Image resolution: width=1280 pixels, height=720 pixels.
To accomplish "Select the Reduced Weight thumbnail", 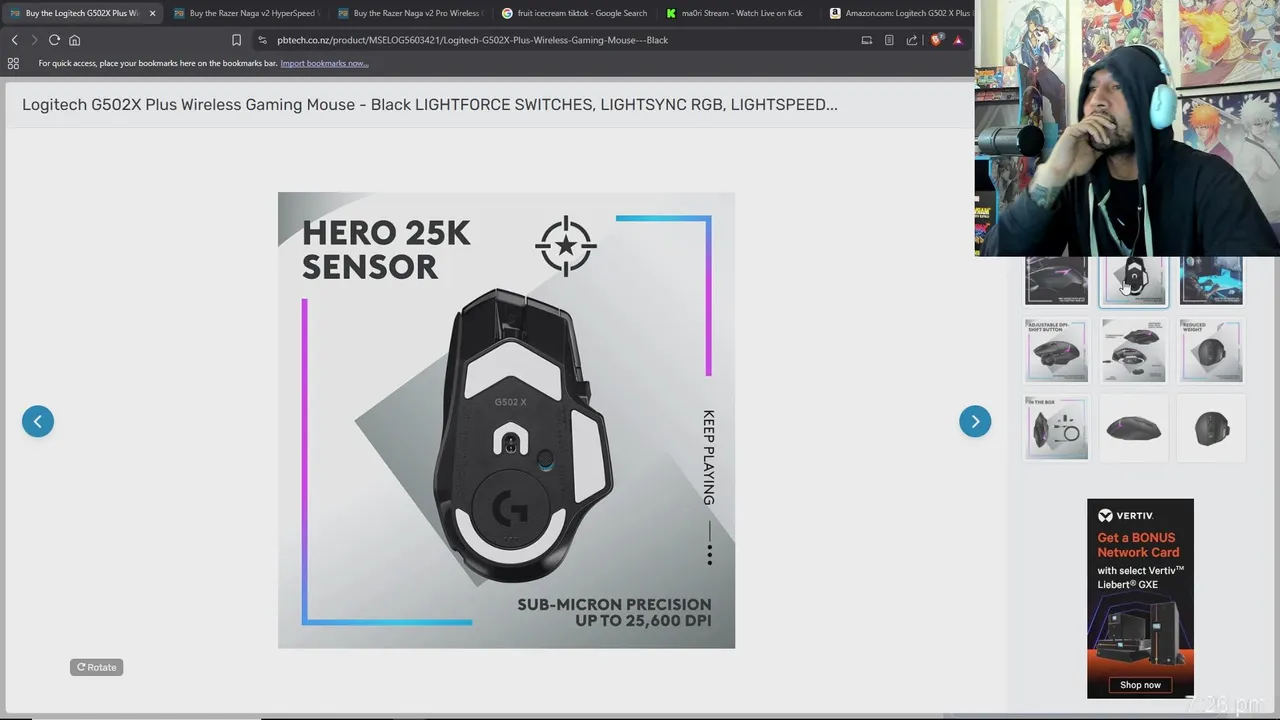I will click(1211, 351).
